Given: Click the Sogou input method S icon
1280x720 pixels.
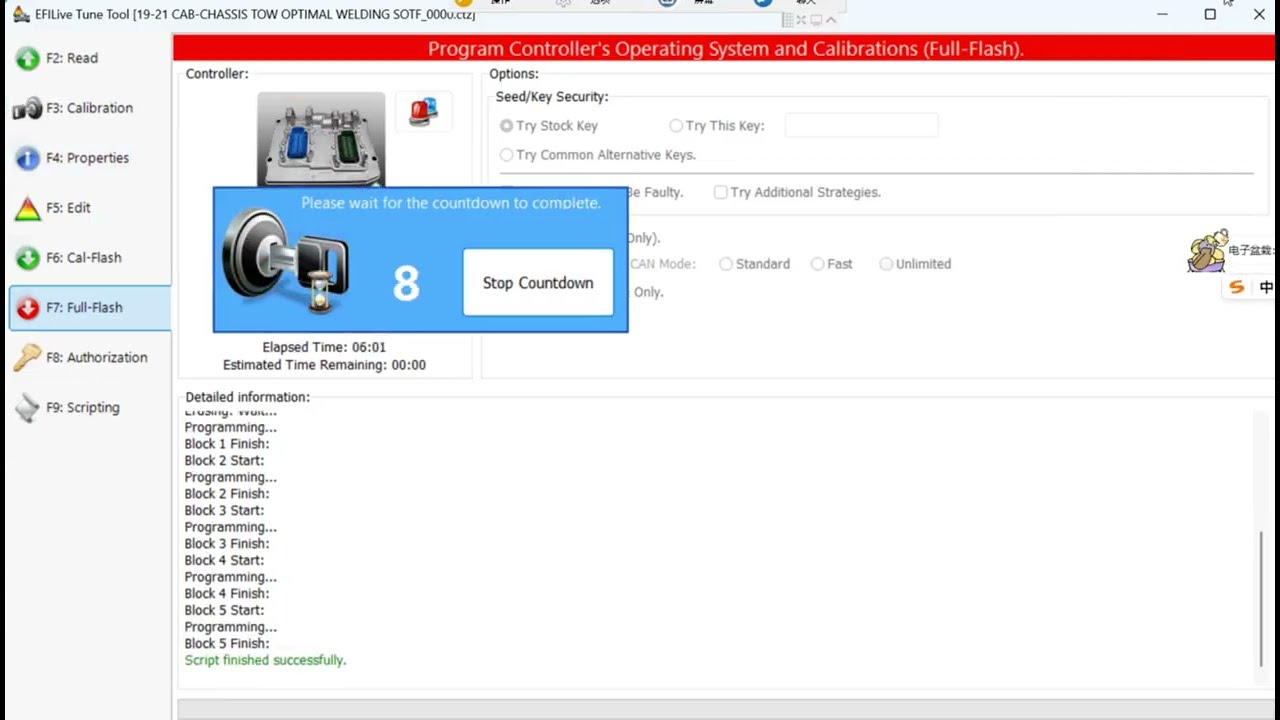Looking at the screenshot, I should coord(1237,287).
